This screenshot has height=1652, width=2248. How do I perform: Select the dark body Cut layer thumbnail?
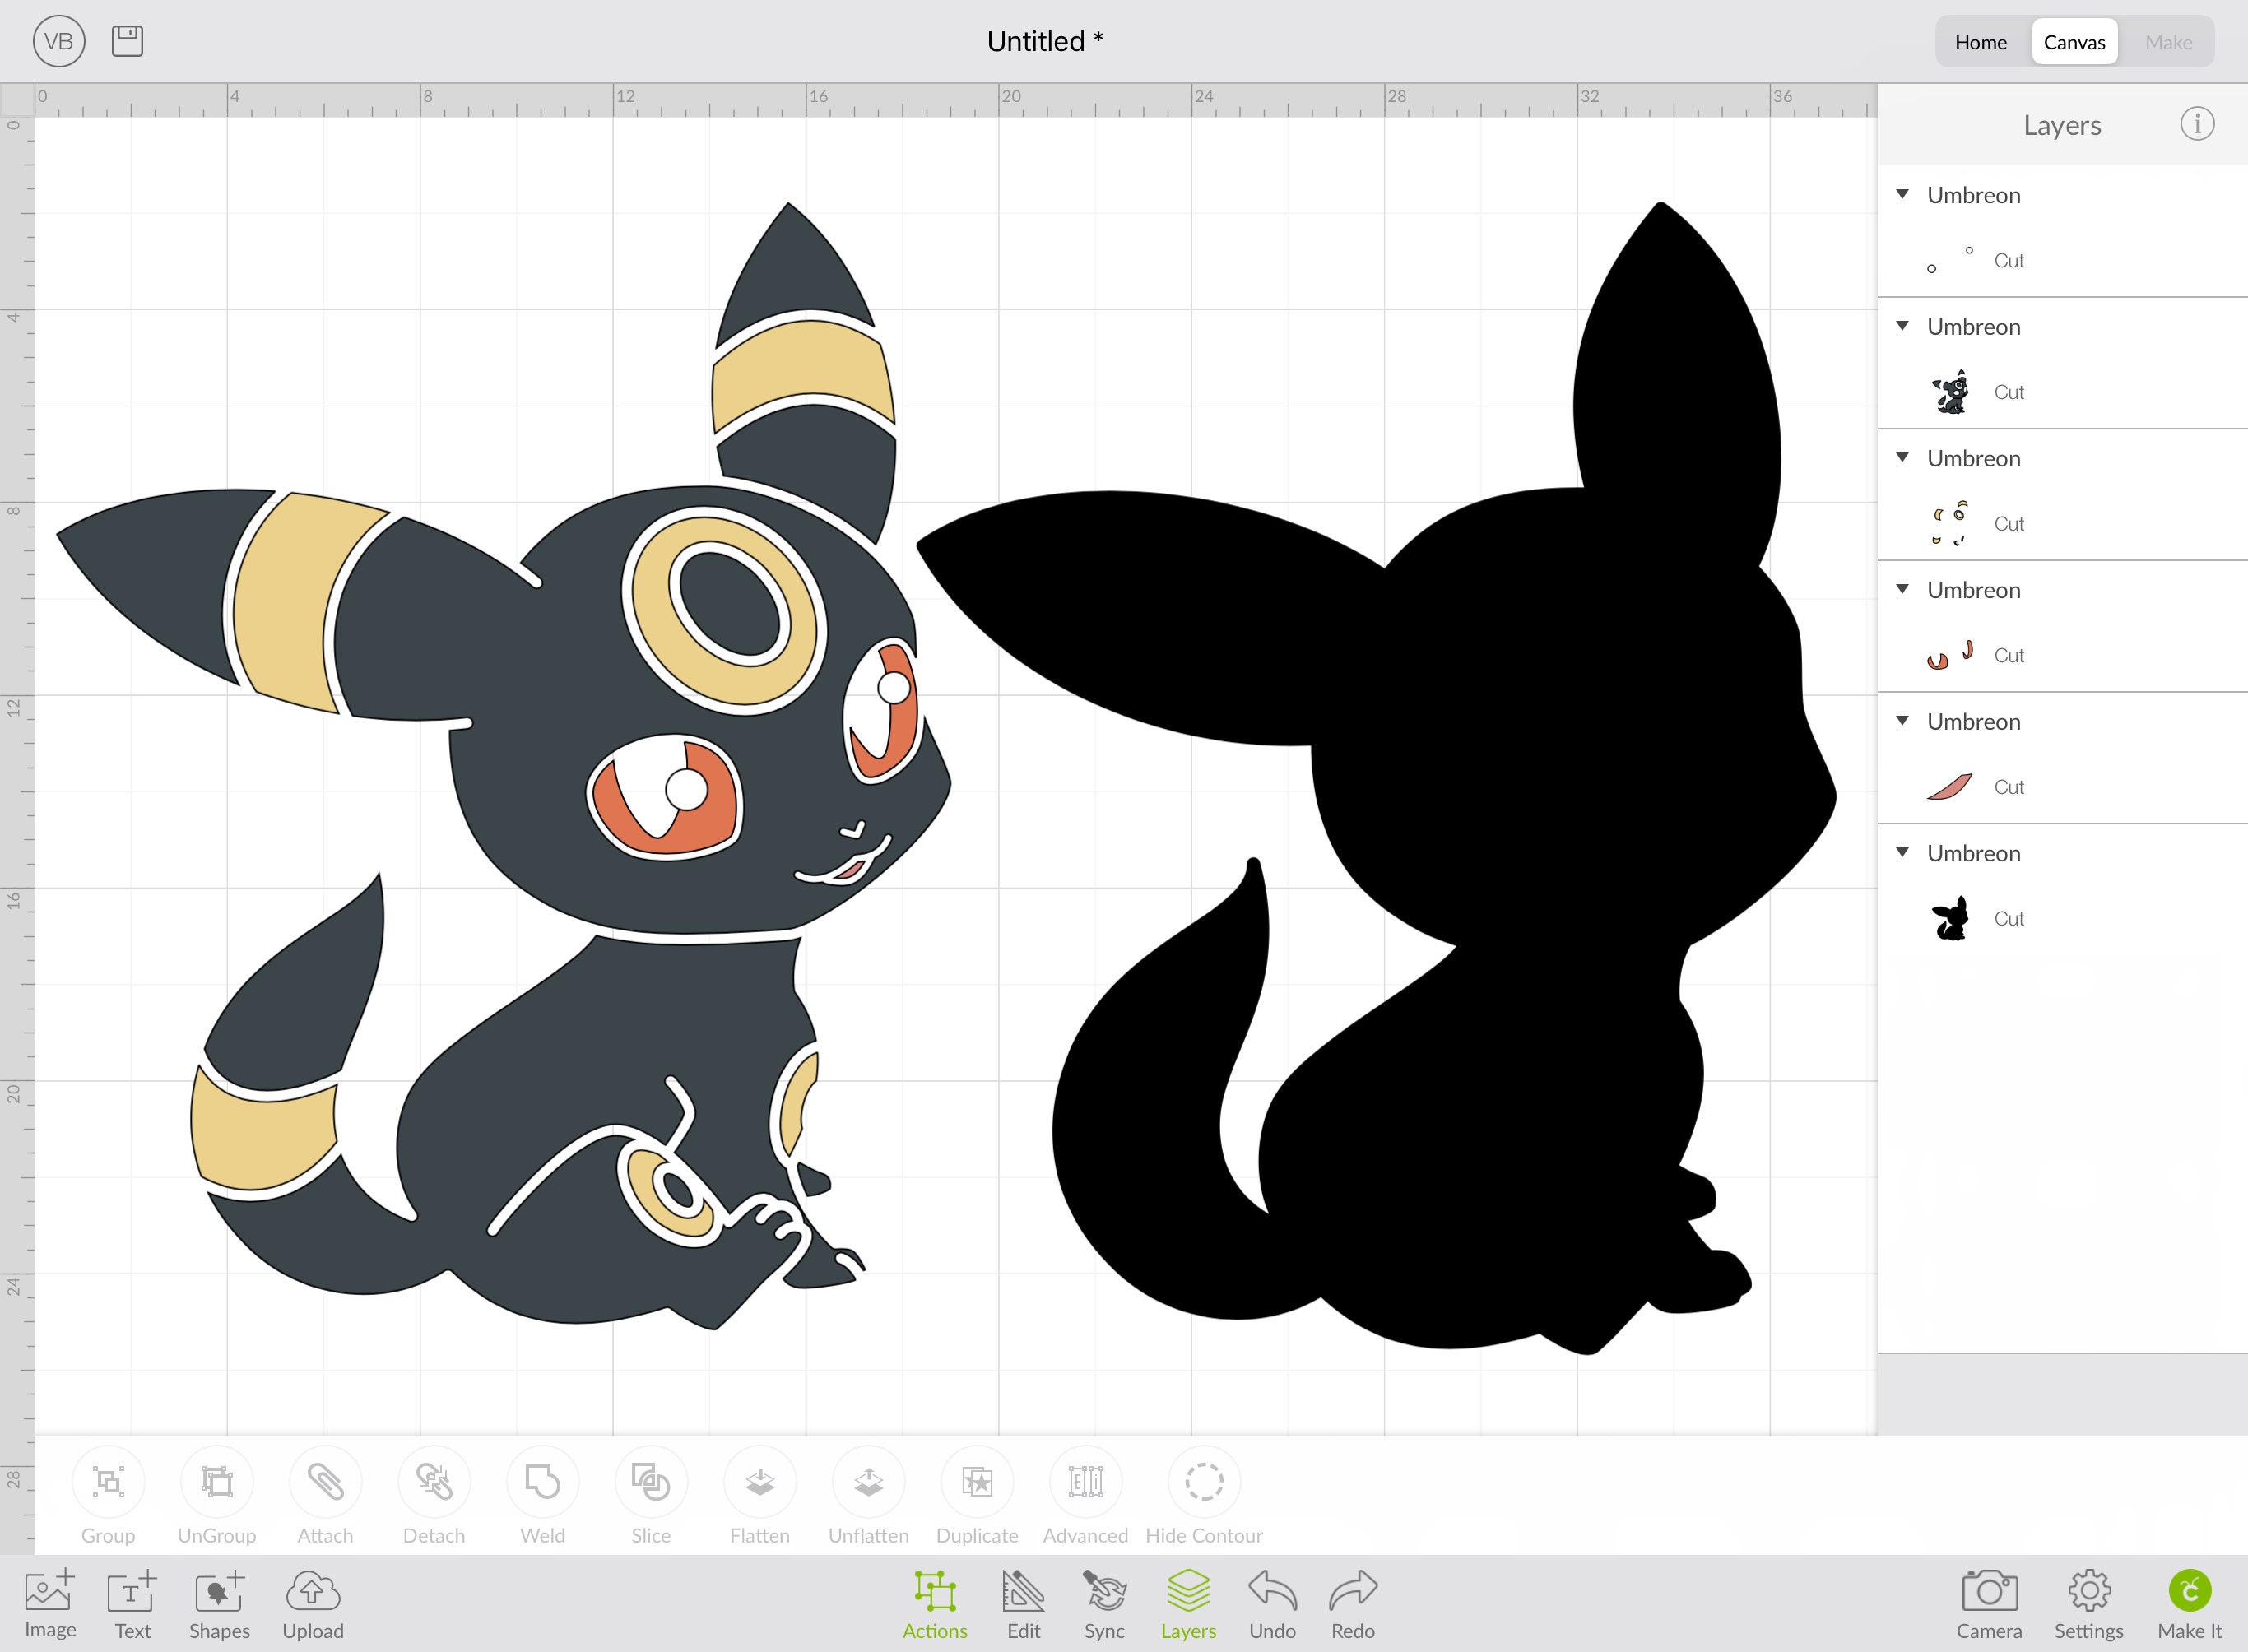[x=1950, y=391]
